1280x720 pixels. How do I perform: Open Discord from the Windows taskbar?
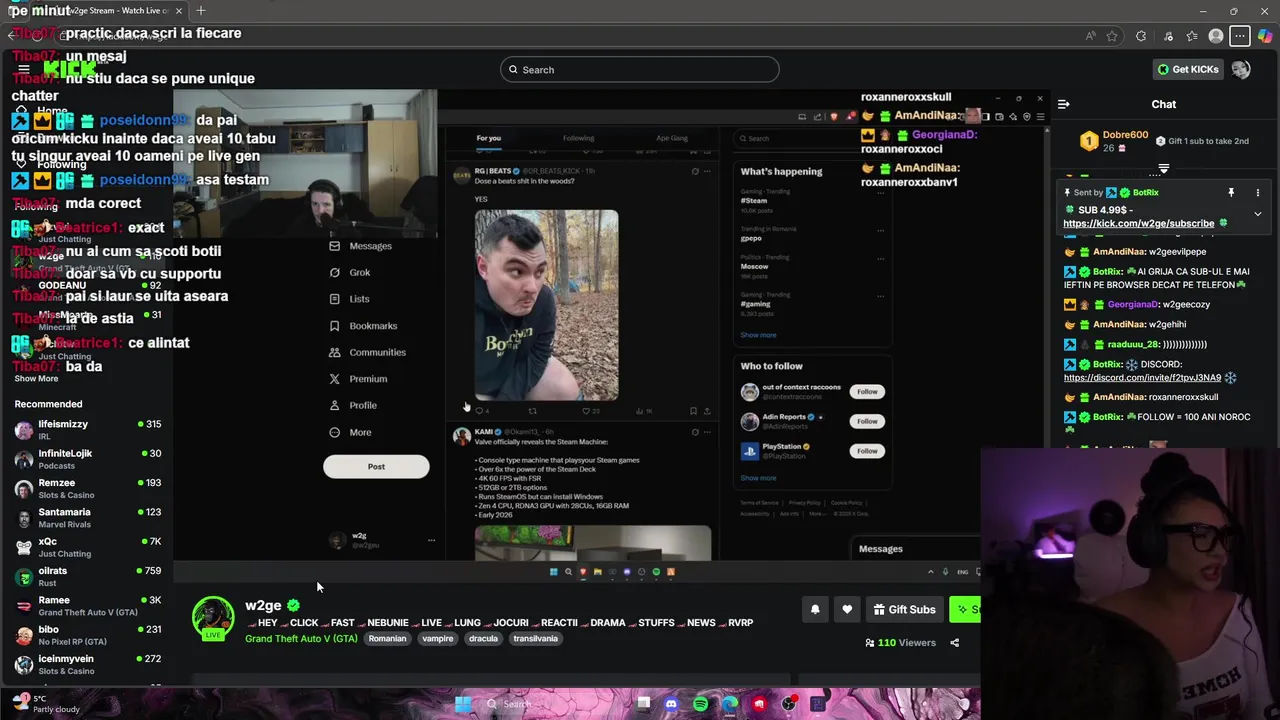coord(671,704)
